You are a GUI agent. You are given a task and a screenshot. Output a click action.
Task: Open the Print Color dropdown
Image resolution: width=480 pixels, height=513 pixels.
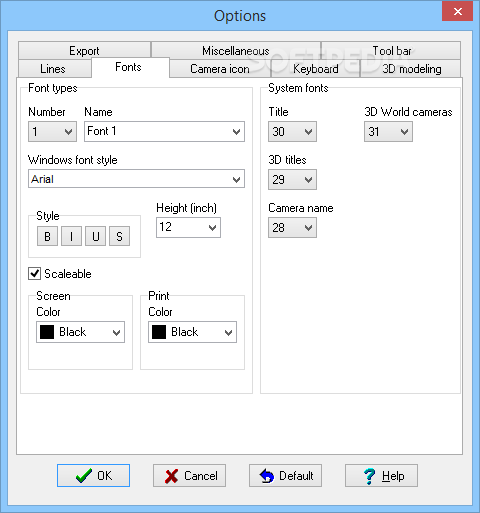click(192, 332)
